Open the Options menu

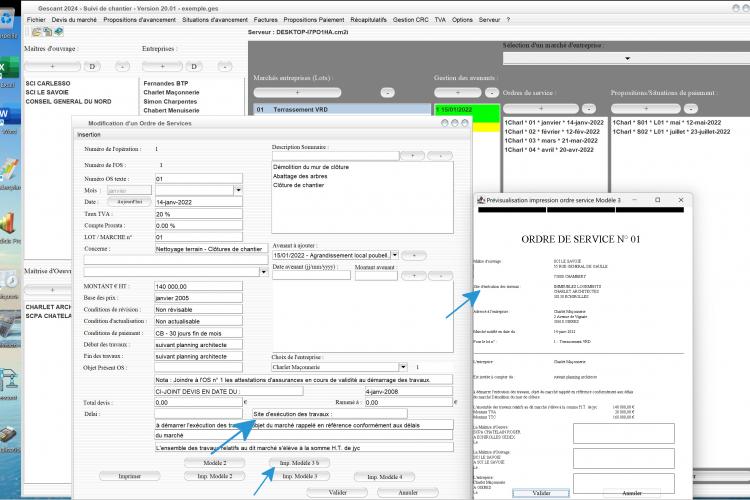click(x=462, y=20)
